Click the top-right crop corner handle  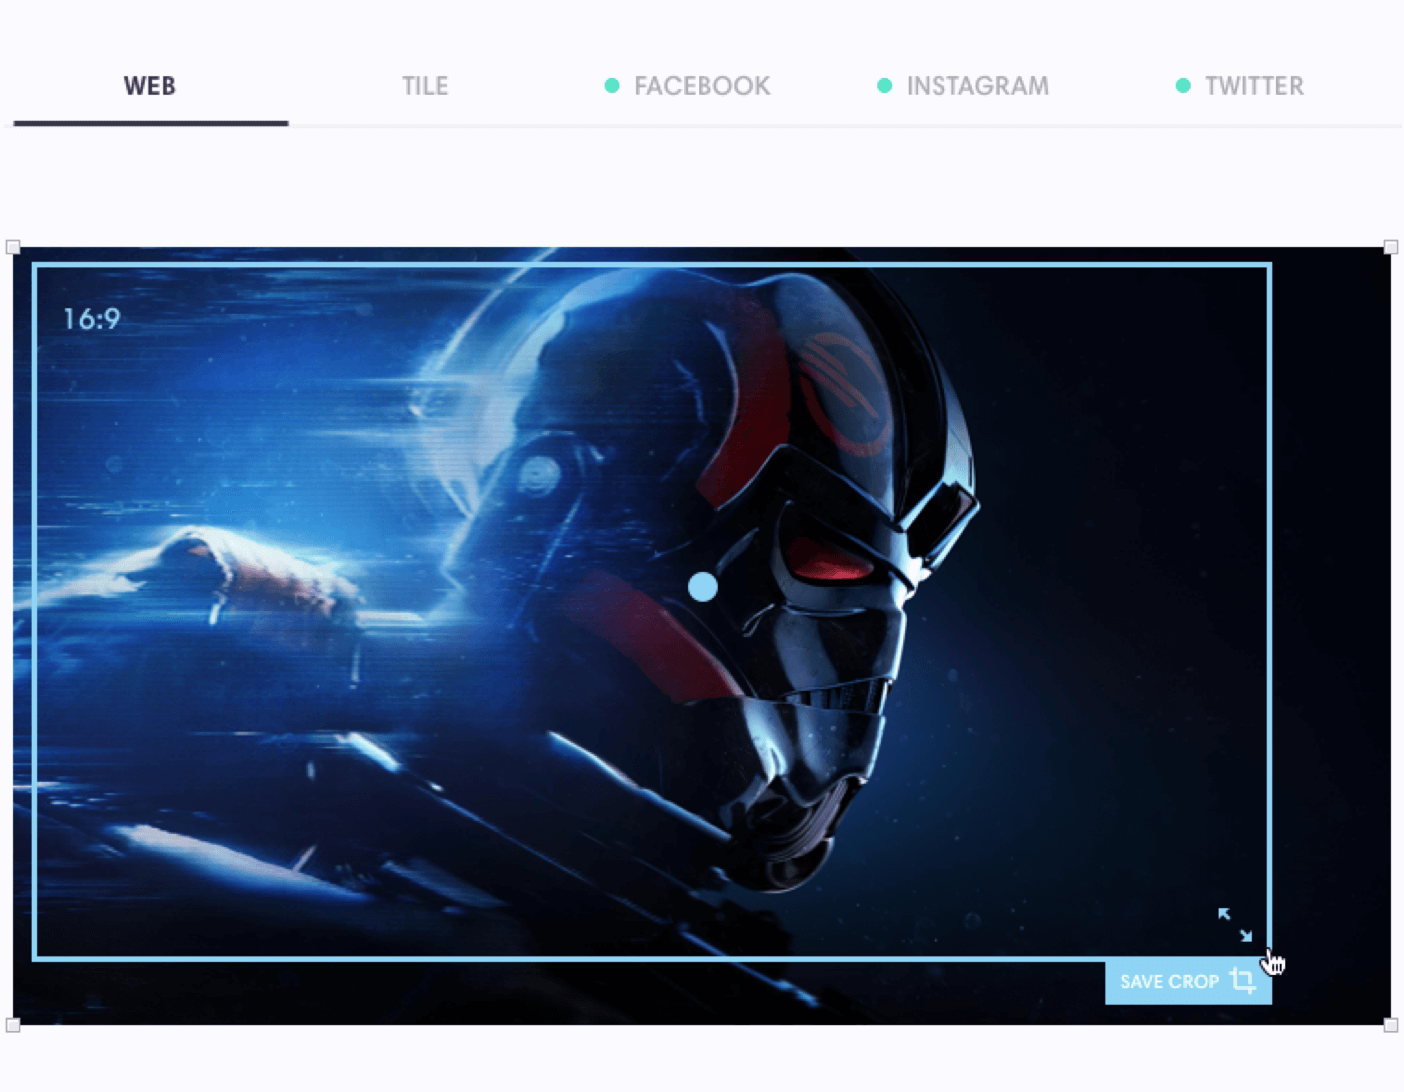point(1390,246)
